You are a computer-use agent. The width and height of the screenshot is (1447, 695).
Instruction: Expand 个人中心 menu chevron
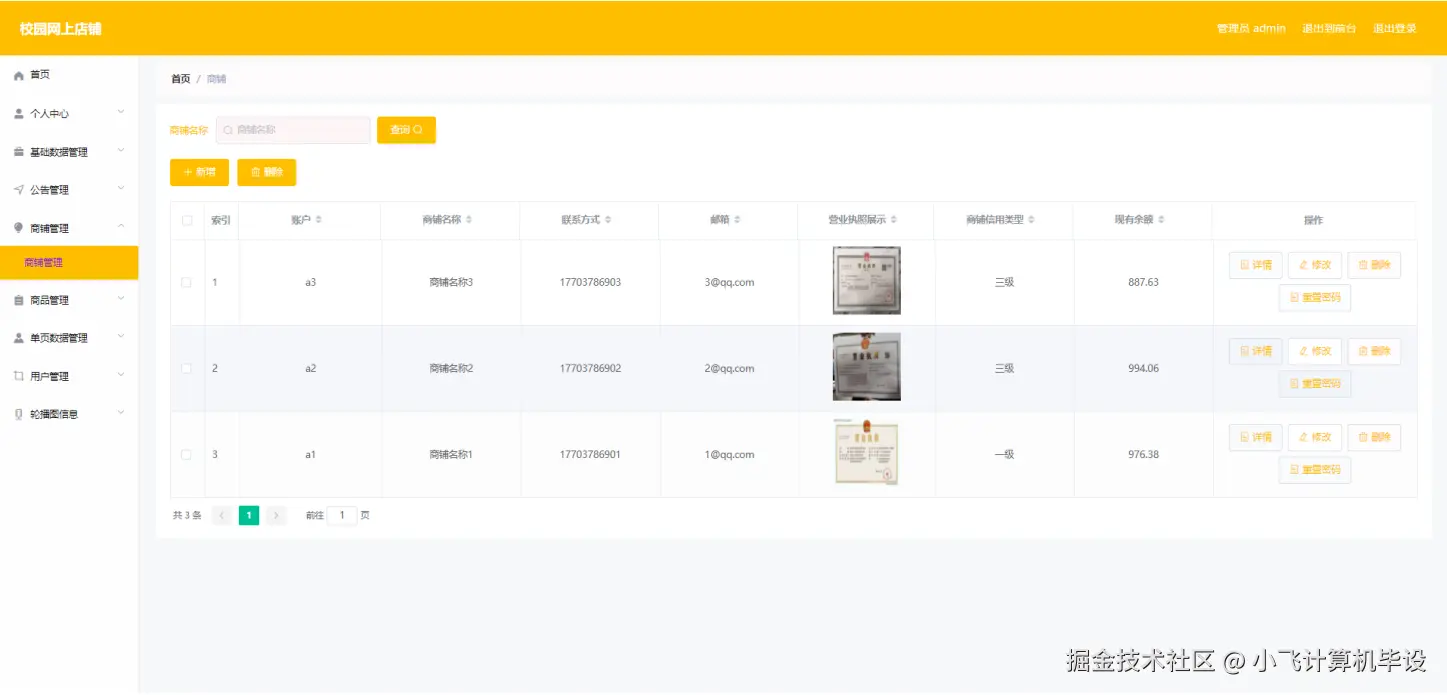click(x=121, y=113)
